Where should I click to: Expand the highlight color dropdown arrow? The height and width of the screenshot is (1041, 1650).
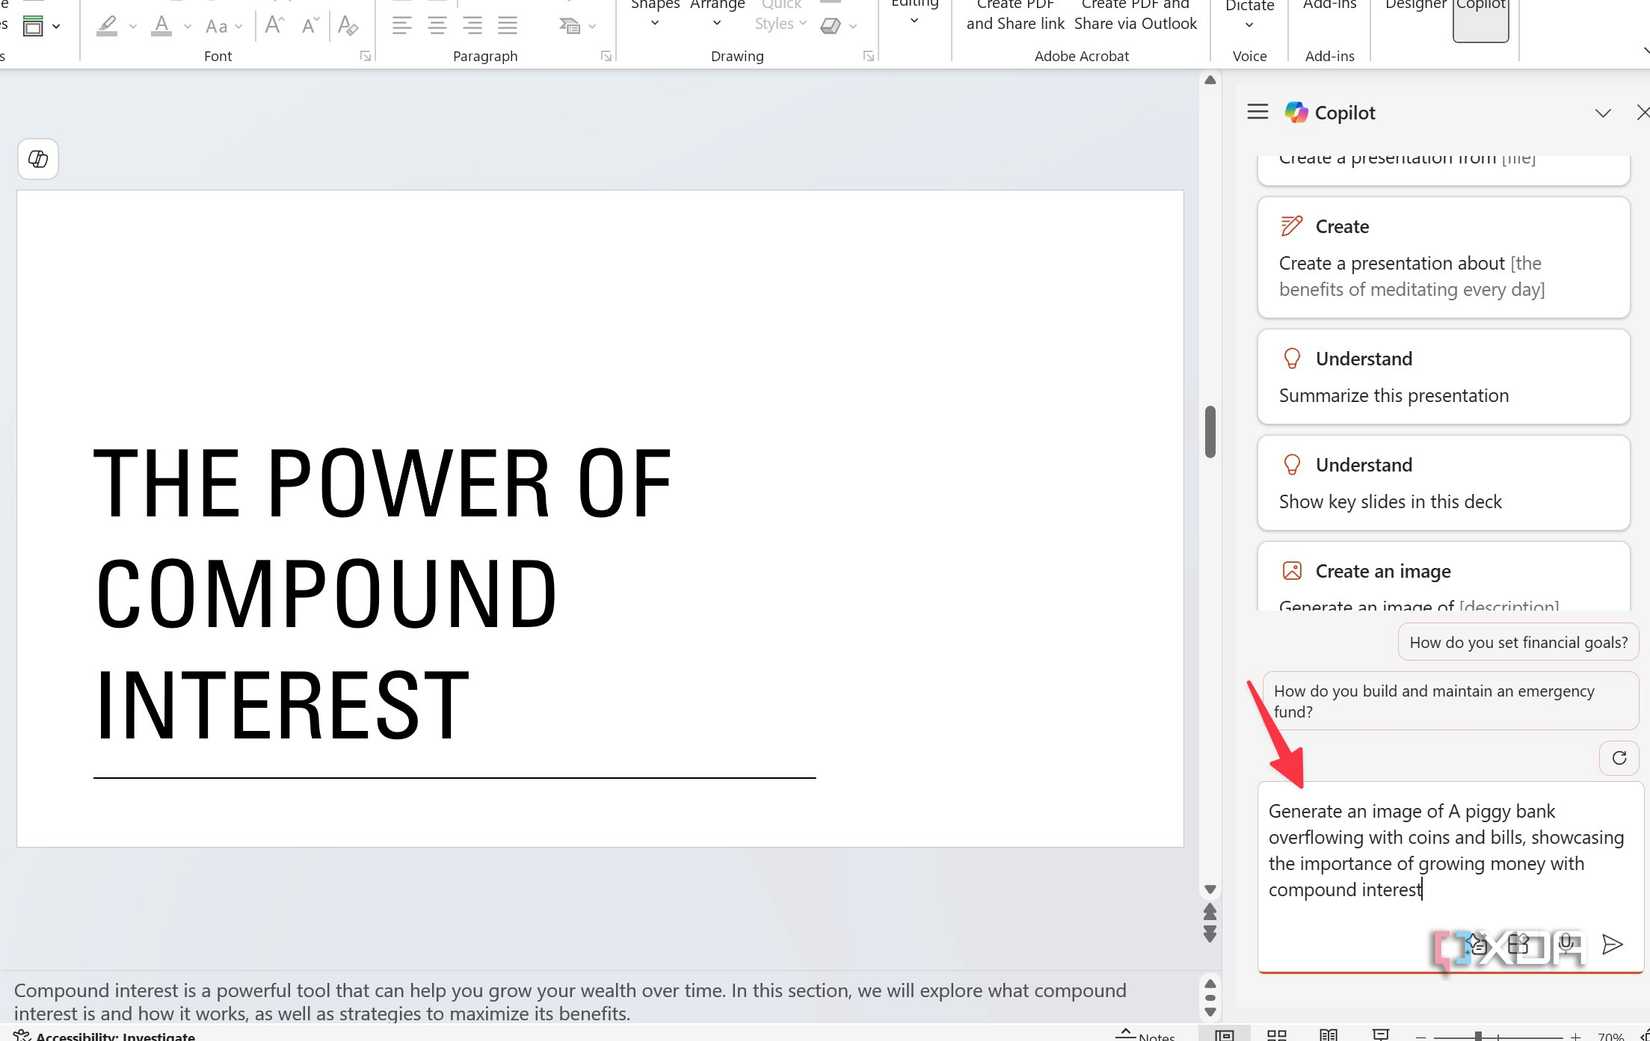click(x=132, y=27)
